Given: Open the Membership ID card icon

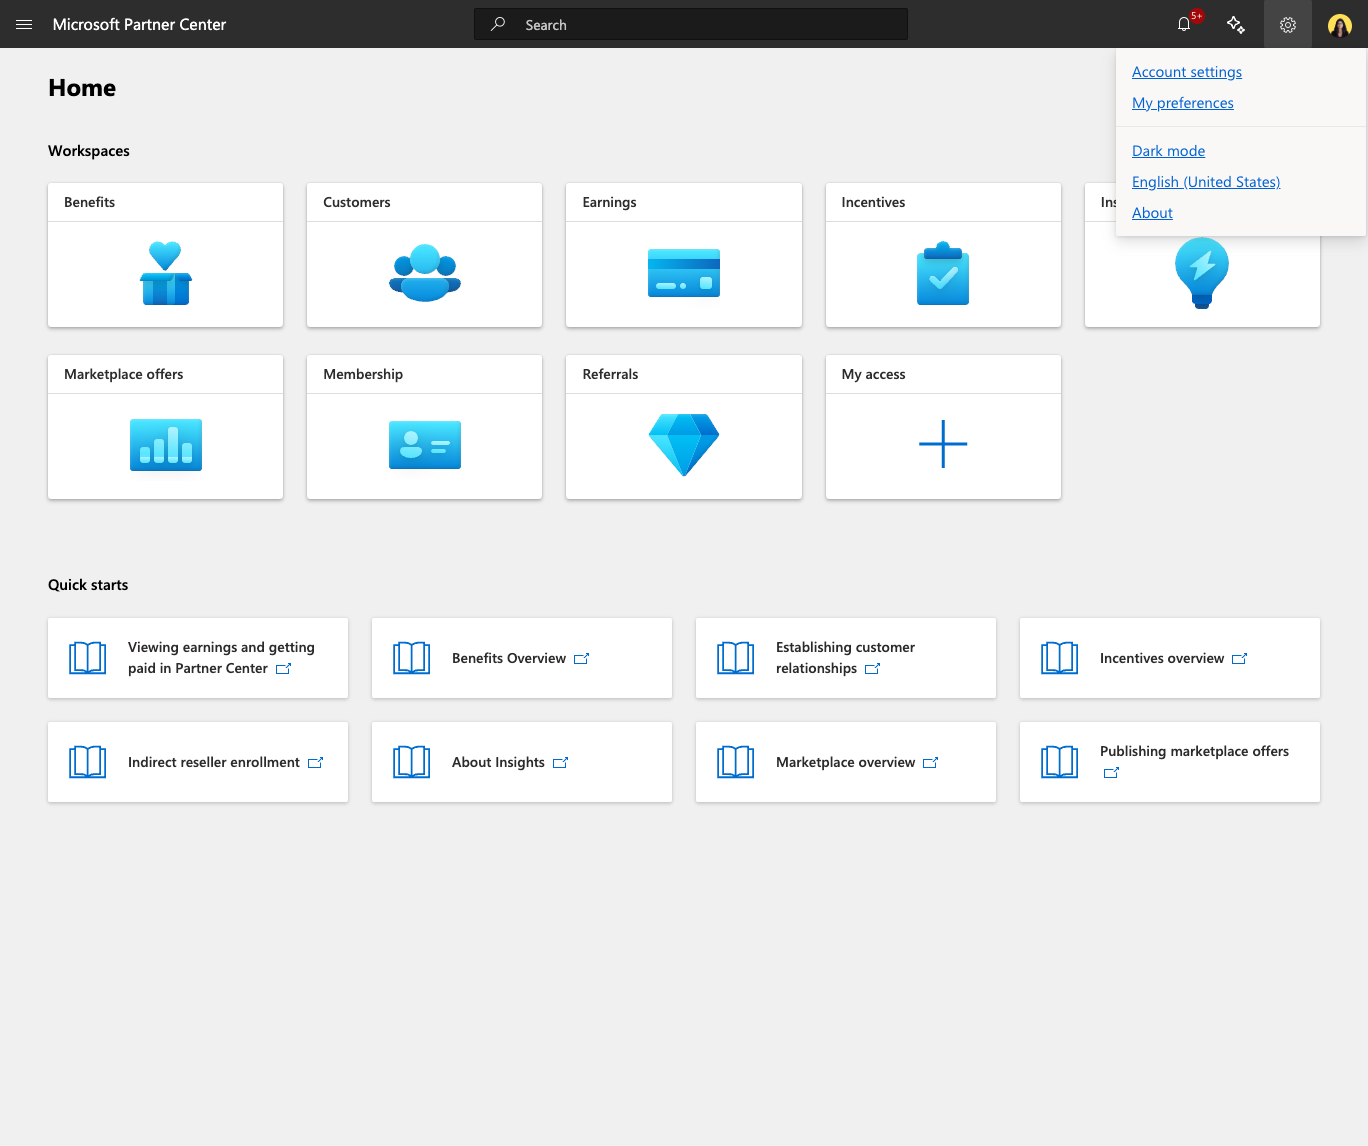Looking at the screenshot, I should [425, 445].
